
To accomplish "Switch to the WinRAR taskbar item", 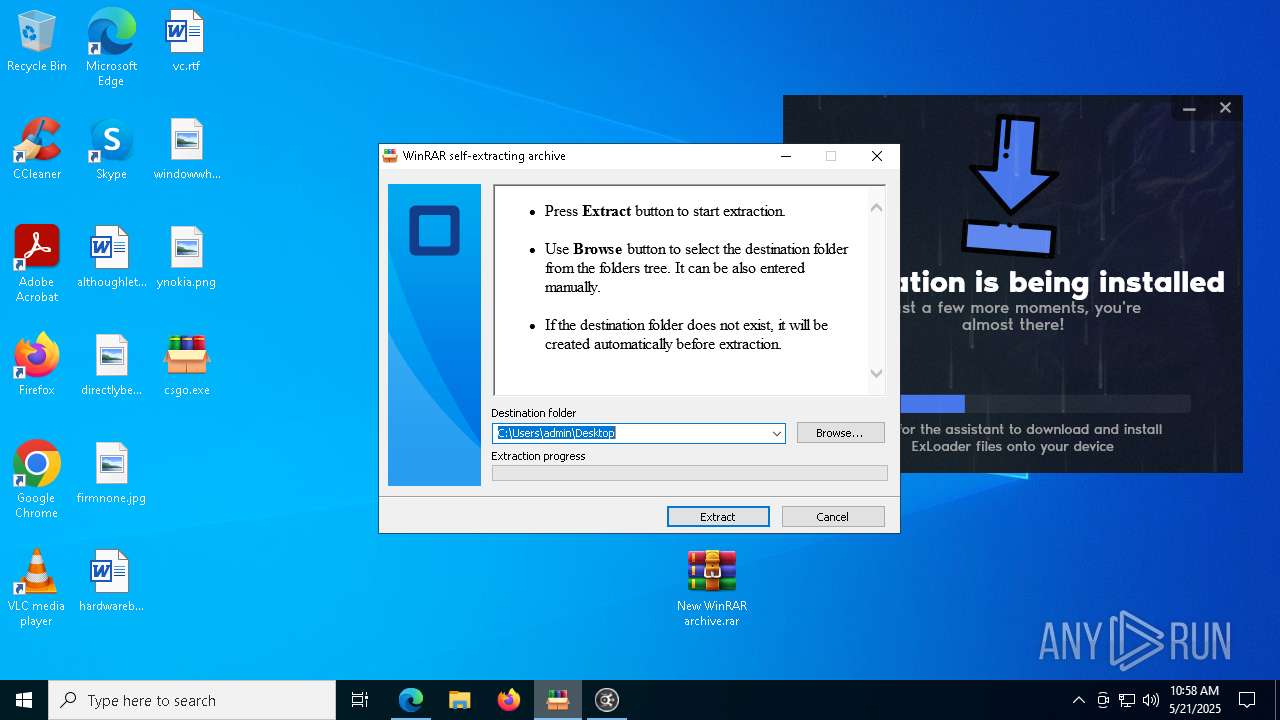I will (x=558, y=700).
